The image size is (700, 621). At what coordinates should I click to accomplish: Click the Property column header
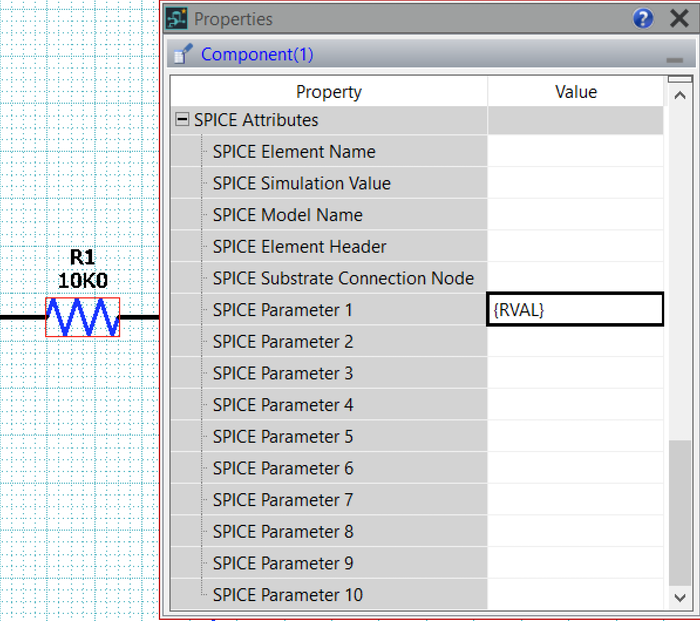point(329,92)
